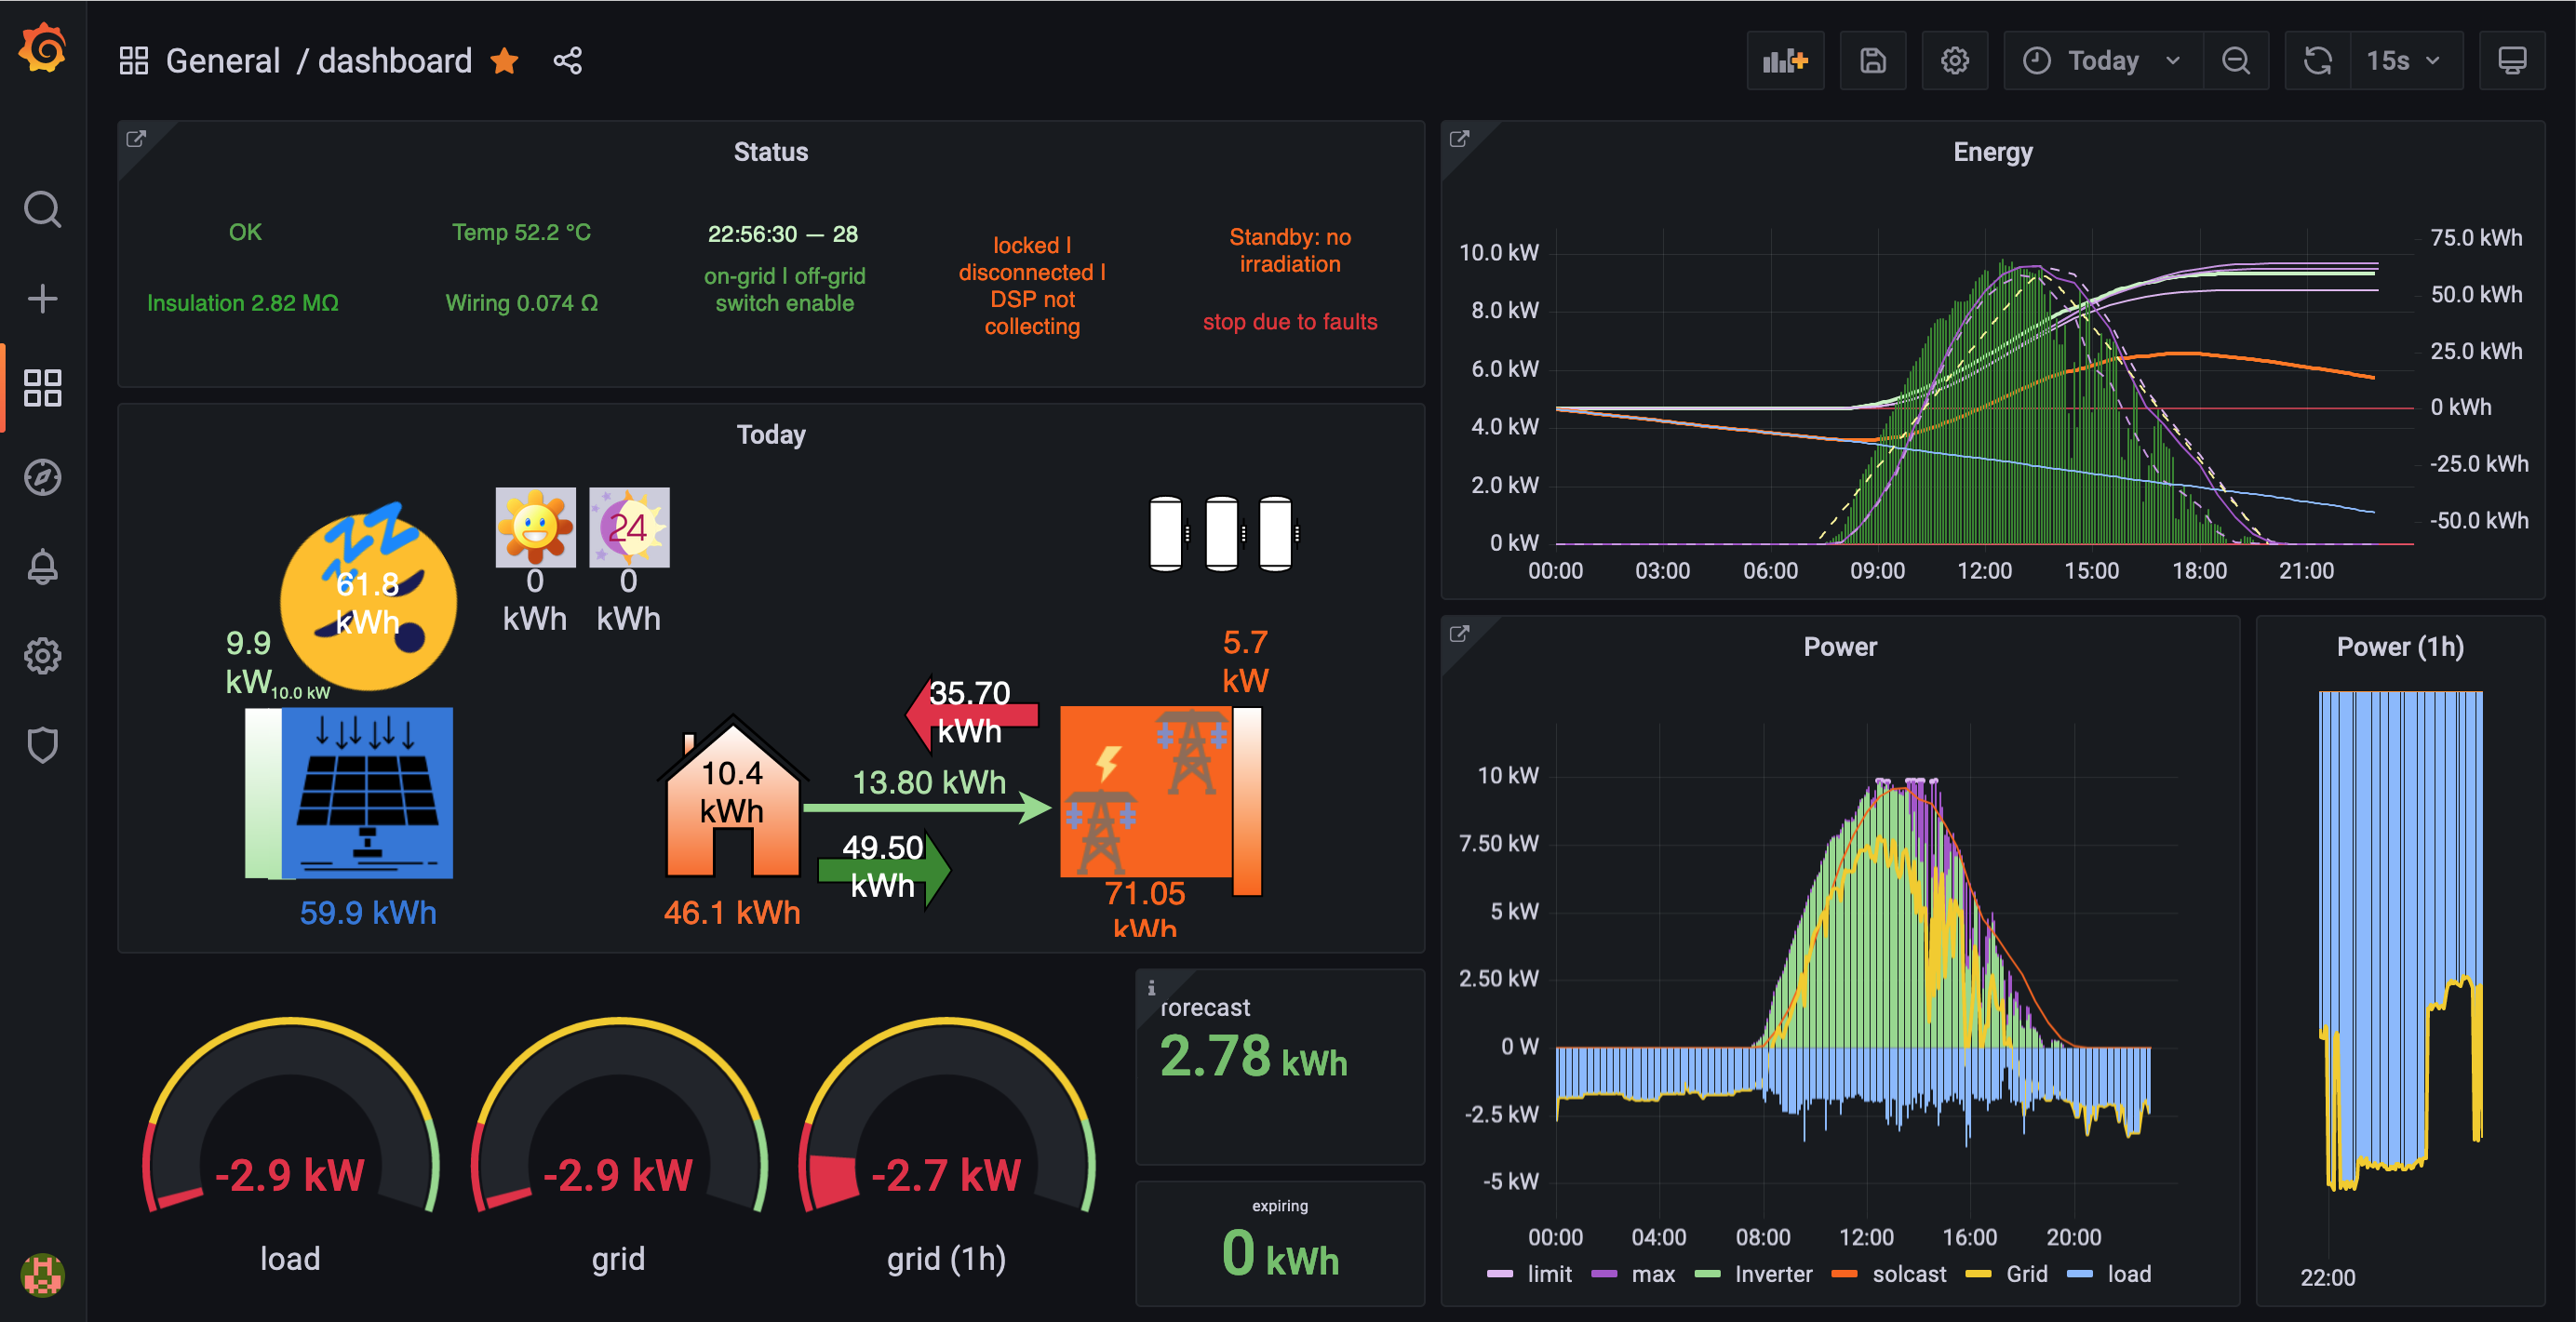The image size is (2576, 1322).
Task: Toggle the solcast series in Power legend
Action: (x=1908, y=1274)
